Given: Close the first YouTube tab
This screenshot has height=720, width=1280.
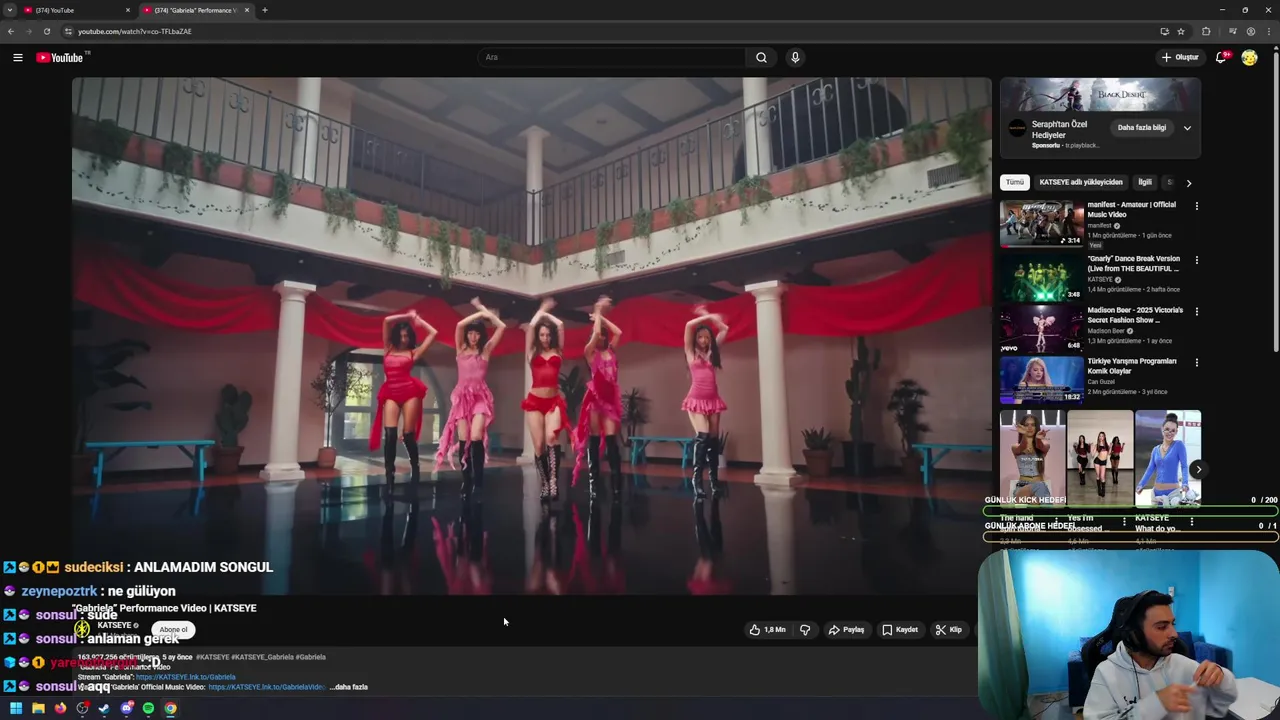Looking at the screenshot, I should pos(128,10).
